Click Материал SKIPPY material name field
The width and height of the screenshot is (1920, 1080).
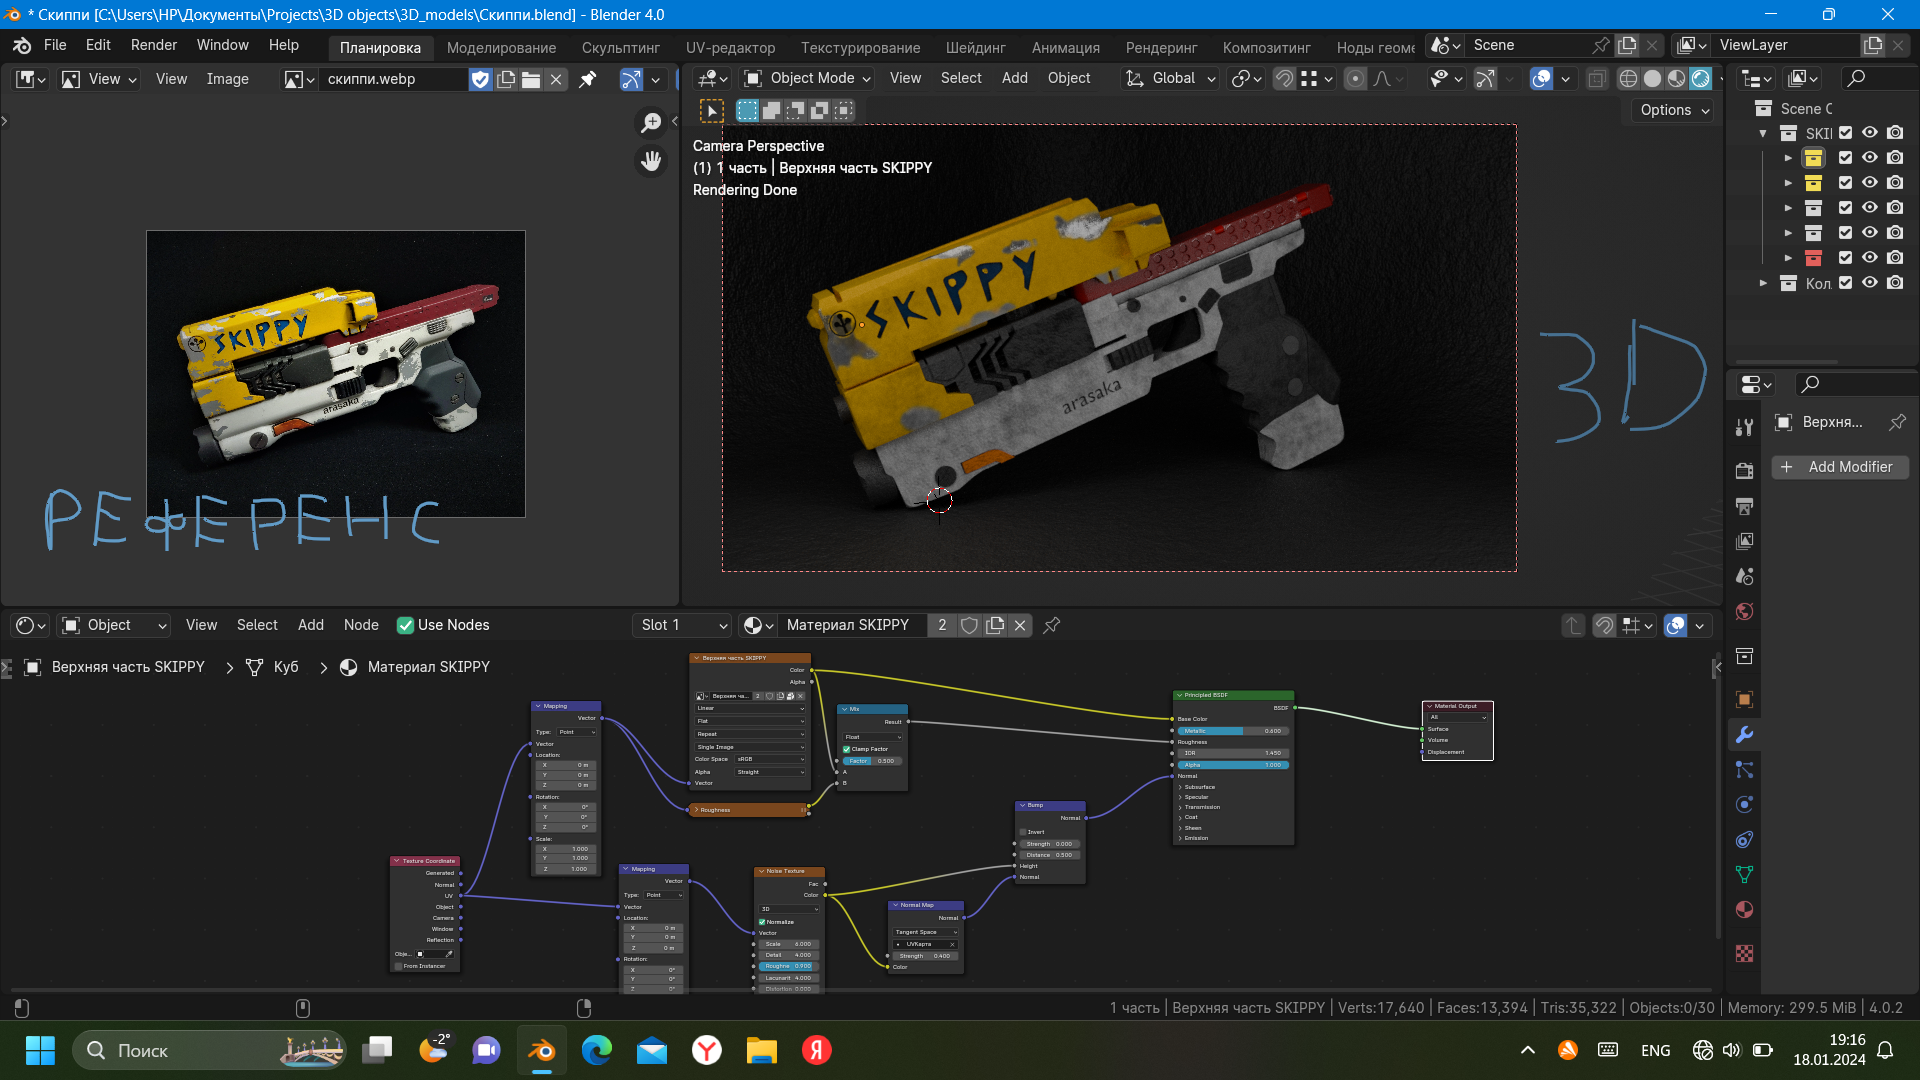tap(853, 625)
